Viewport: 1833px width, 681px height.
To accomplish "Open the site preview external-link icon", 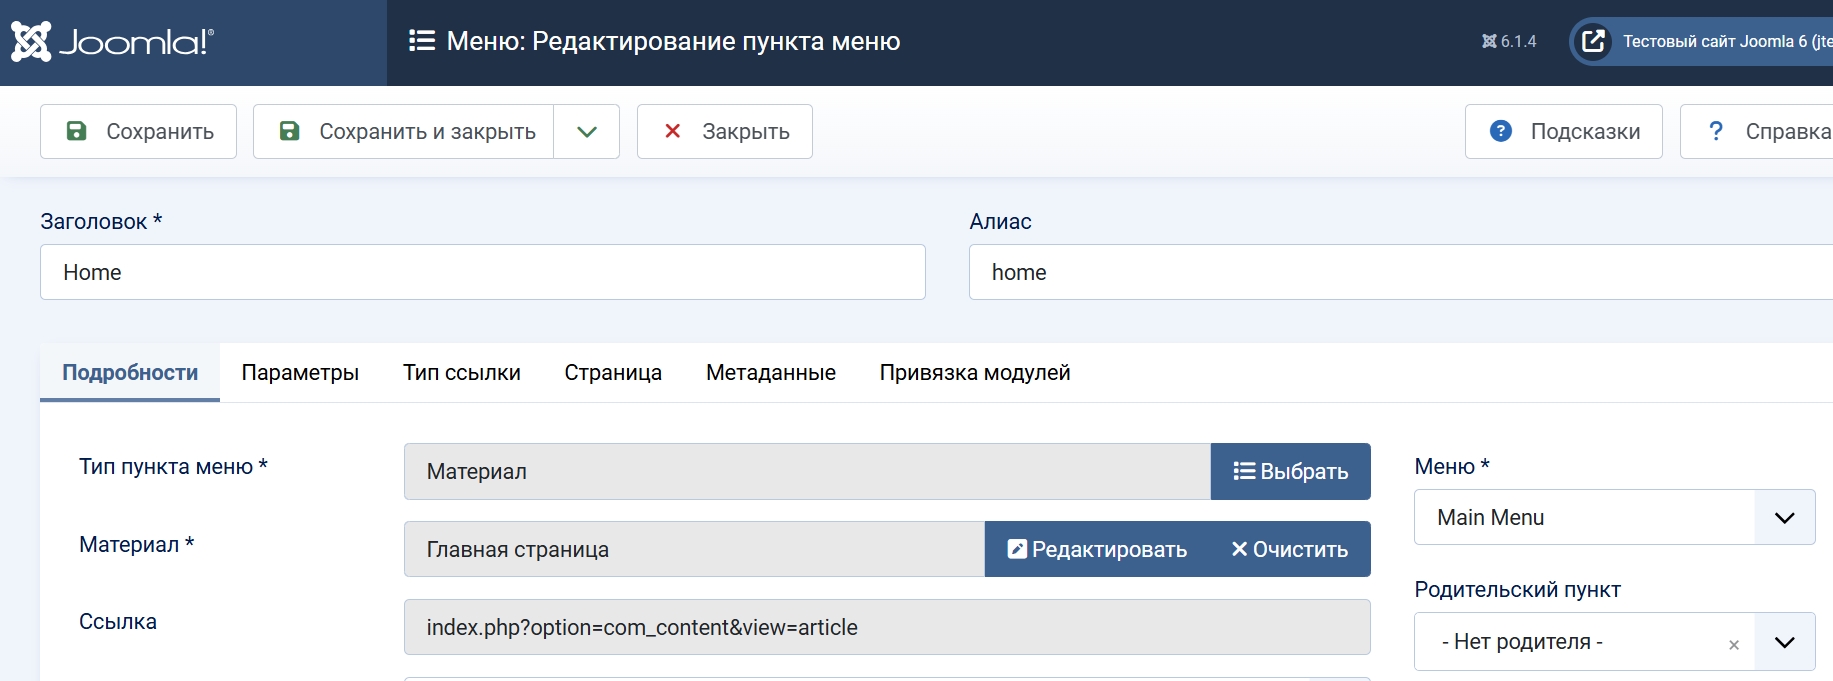I will coord(1593,41).
